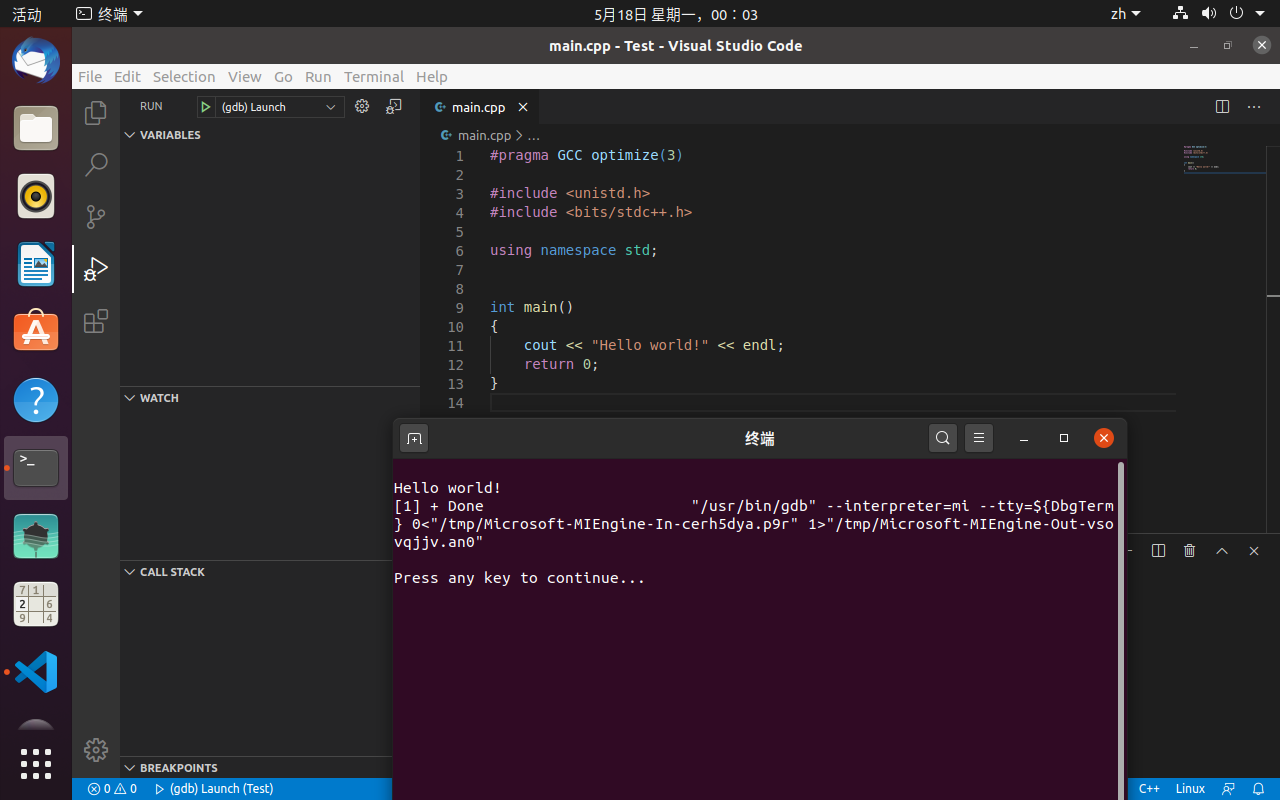Image resolution: width=1280 pixels, height=800 pixels.
Task: Open Help from the dock
Action: [36, 400]
